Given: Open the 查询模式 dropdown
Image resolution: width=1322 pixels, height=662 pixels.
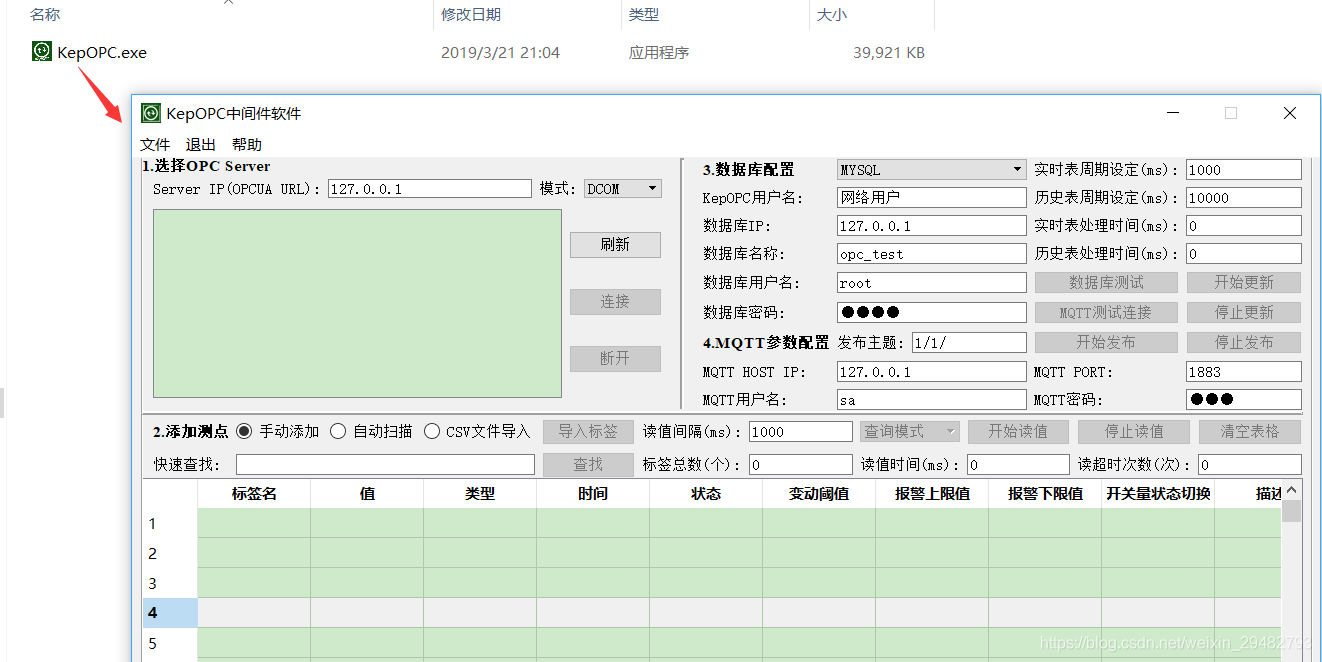Looking at the screenshot, I should tap(910, 431).
